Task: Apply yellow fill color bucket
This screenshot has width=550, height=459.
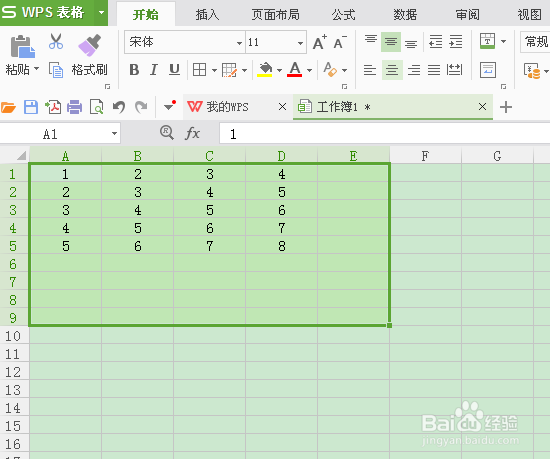Action: point(265,69)
